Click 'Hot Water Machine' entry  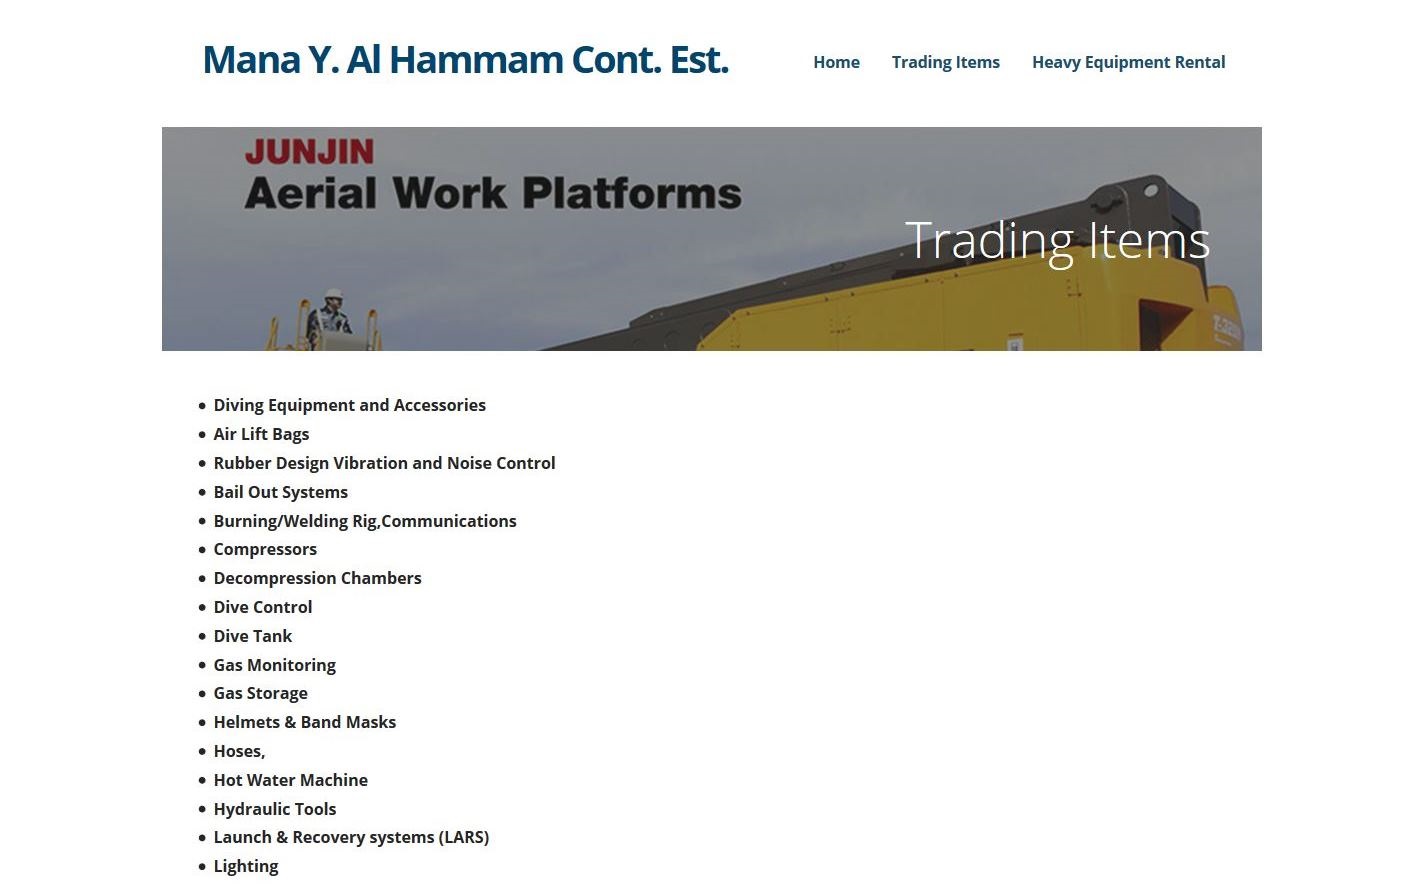290,780
